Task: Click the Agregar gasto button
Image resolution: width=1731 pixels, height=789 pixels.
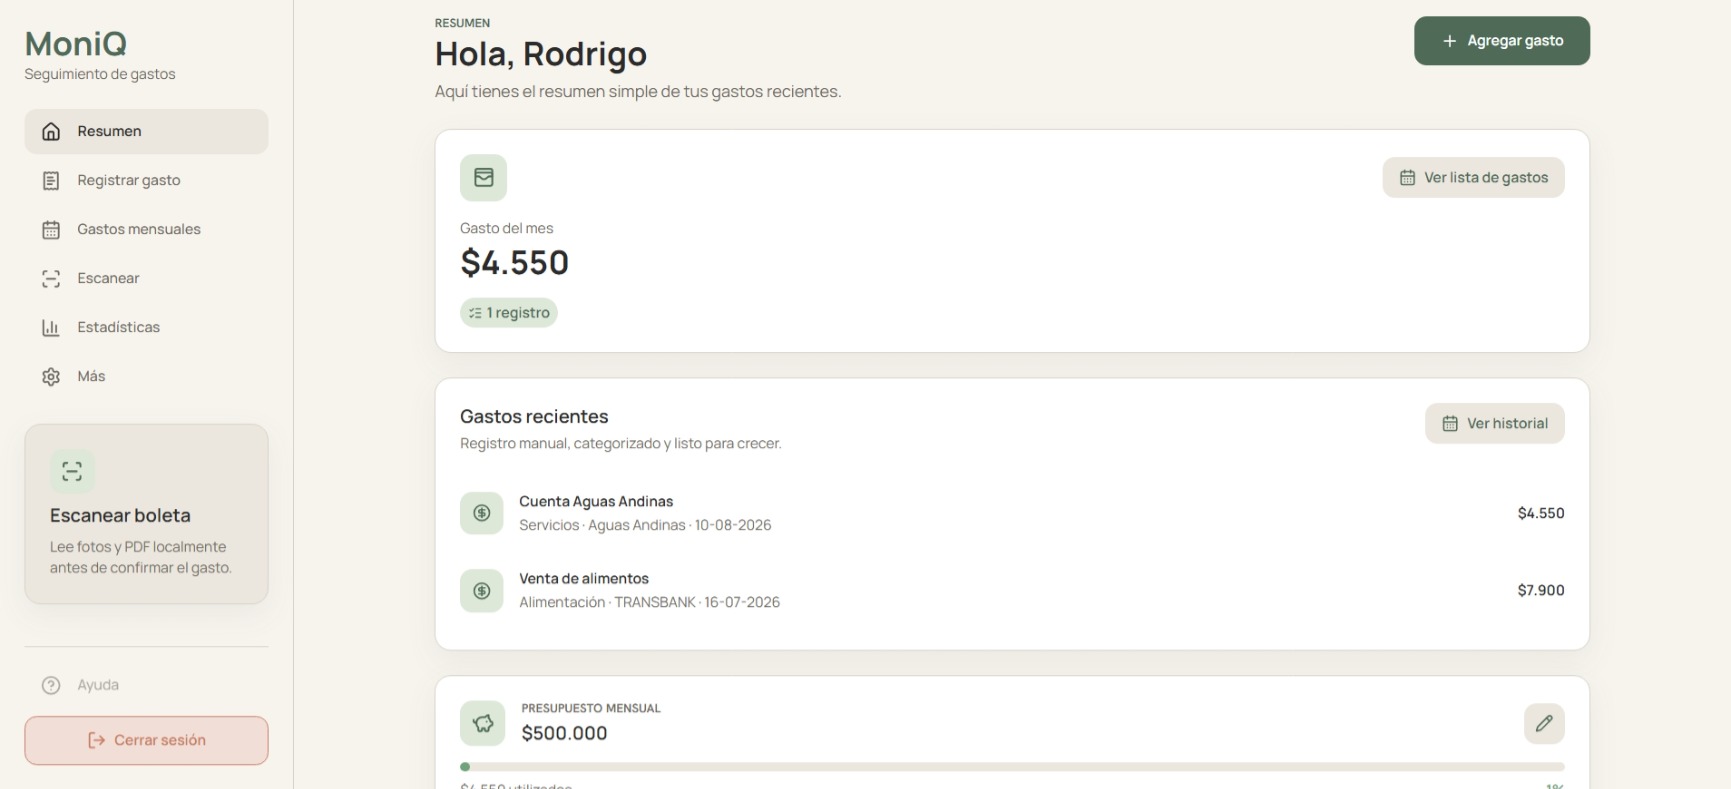Action: 1502,41
